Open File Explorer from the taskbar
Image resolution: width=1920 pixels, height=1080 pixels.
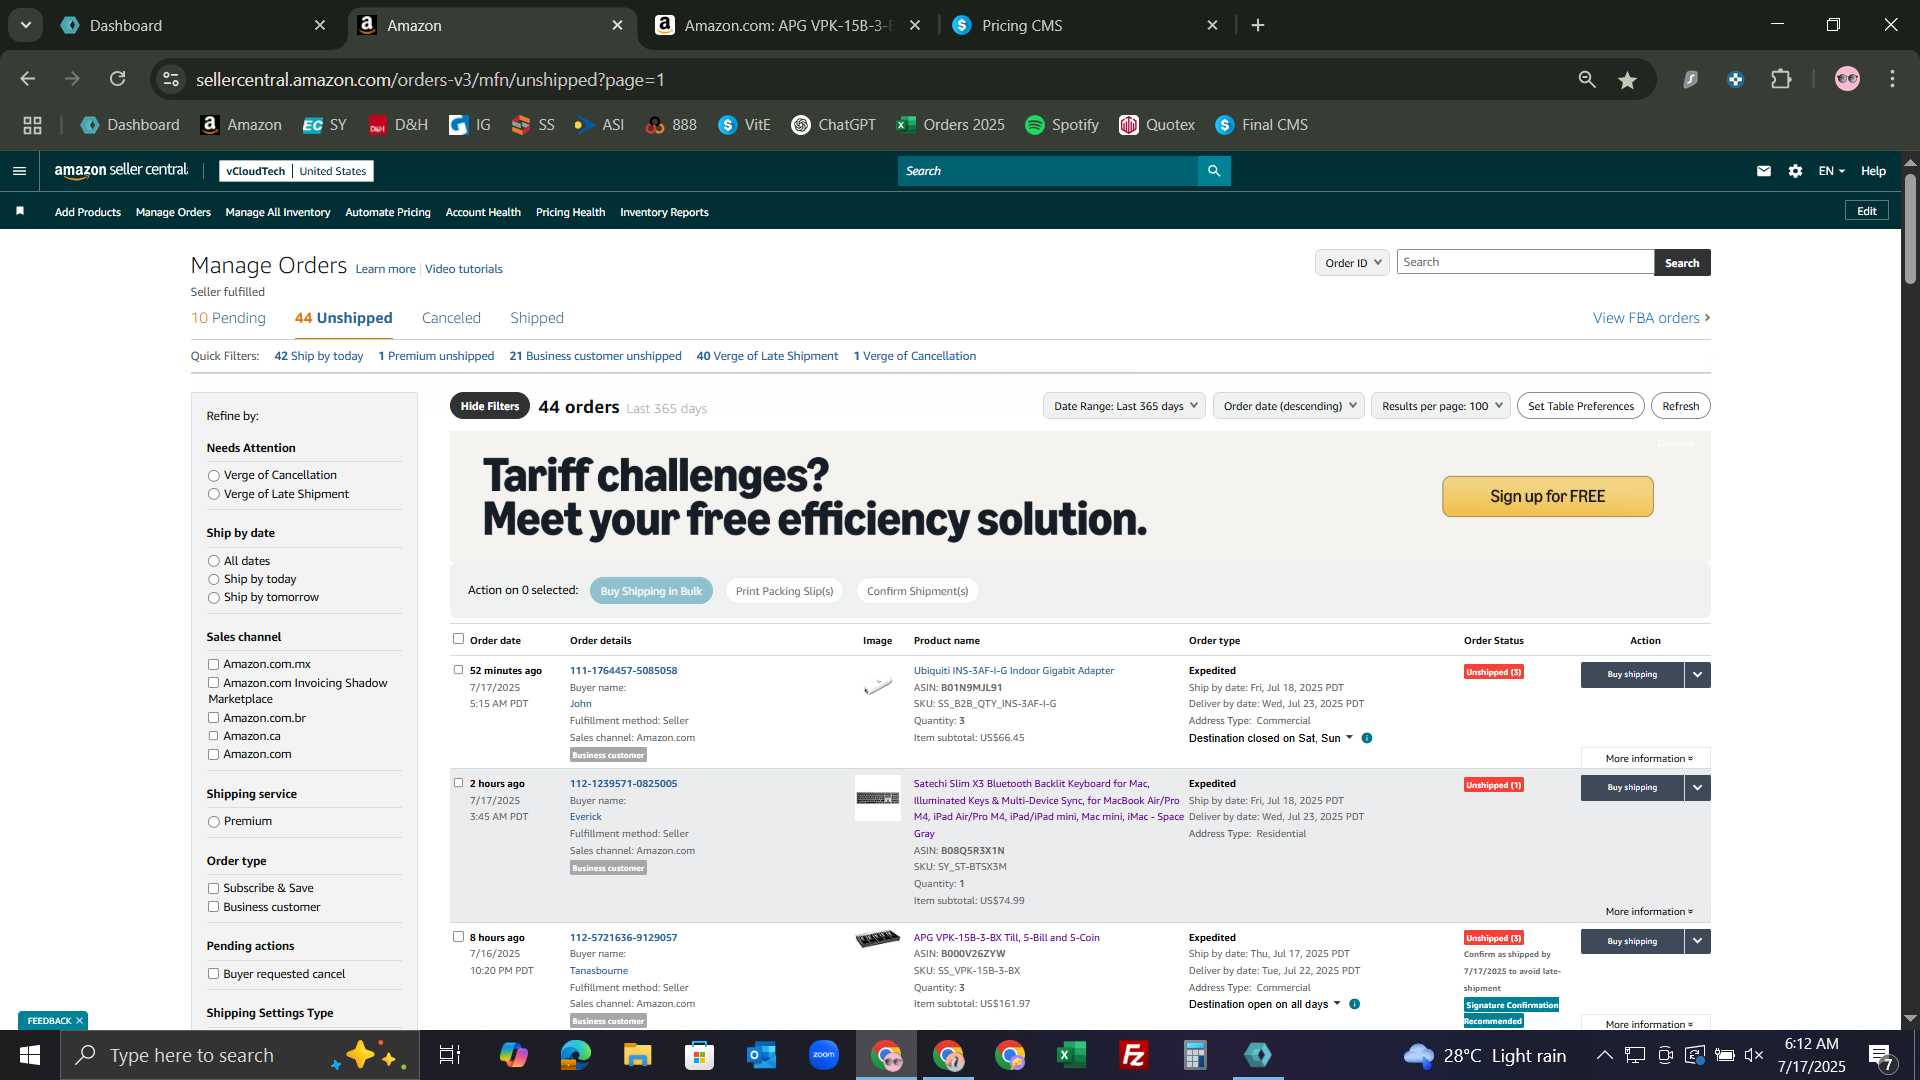point(637,1055)
